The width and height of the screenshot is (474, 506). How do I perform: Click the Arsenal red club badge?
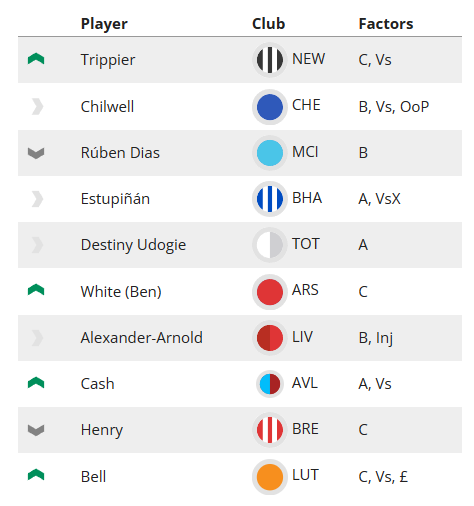tap(270, 292)
